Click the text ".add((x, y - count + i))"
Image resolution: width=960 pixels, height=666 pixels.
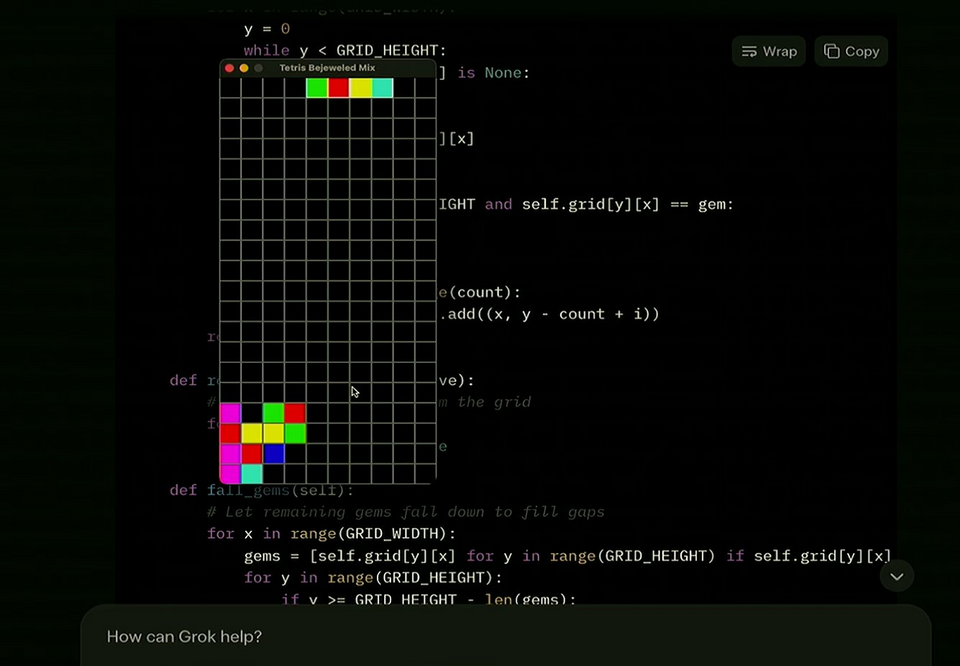pos(549,314)
